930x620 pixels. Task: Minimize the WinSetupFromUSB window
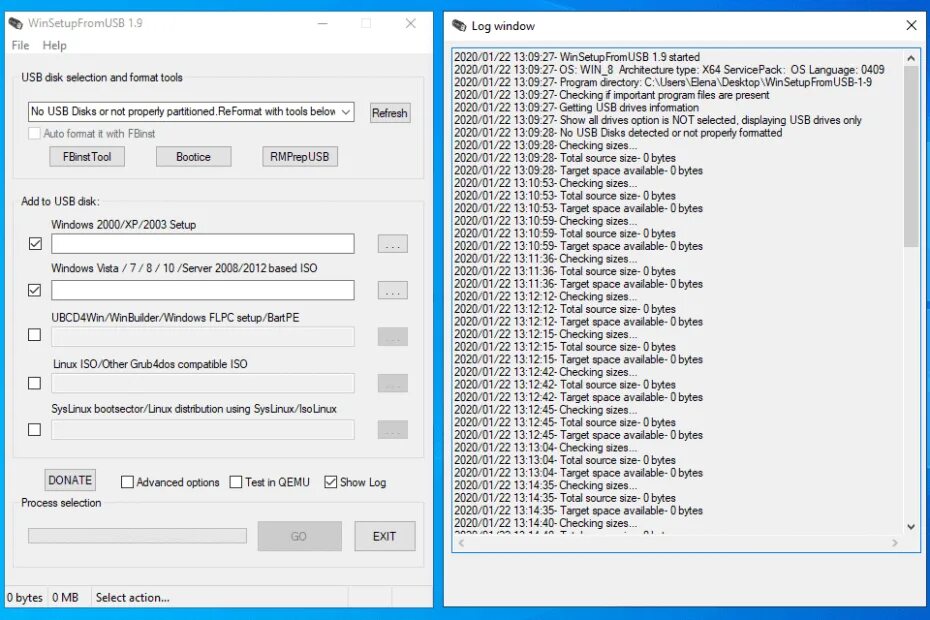(323, 23)
